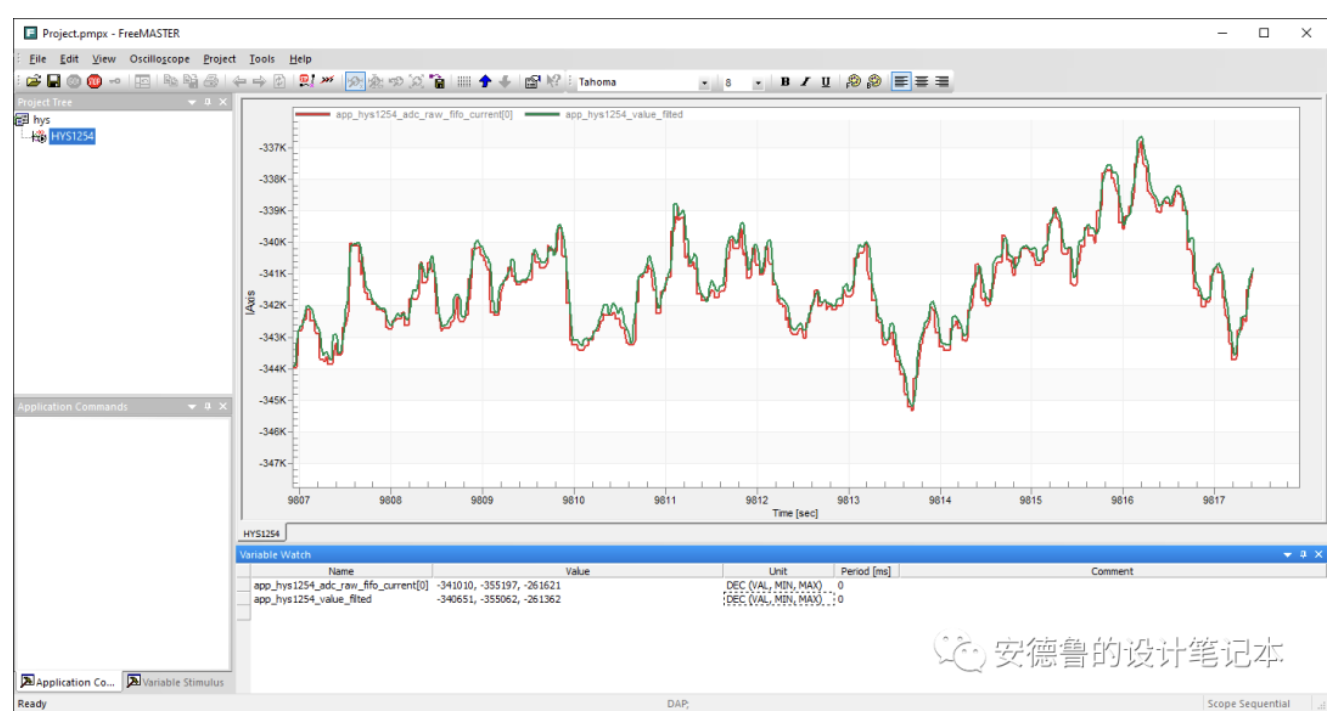Click the highlighted scope zoom tool icon
Screen dimensions: 1340x728
[355, 82]
